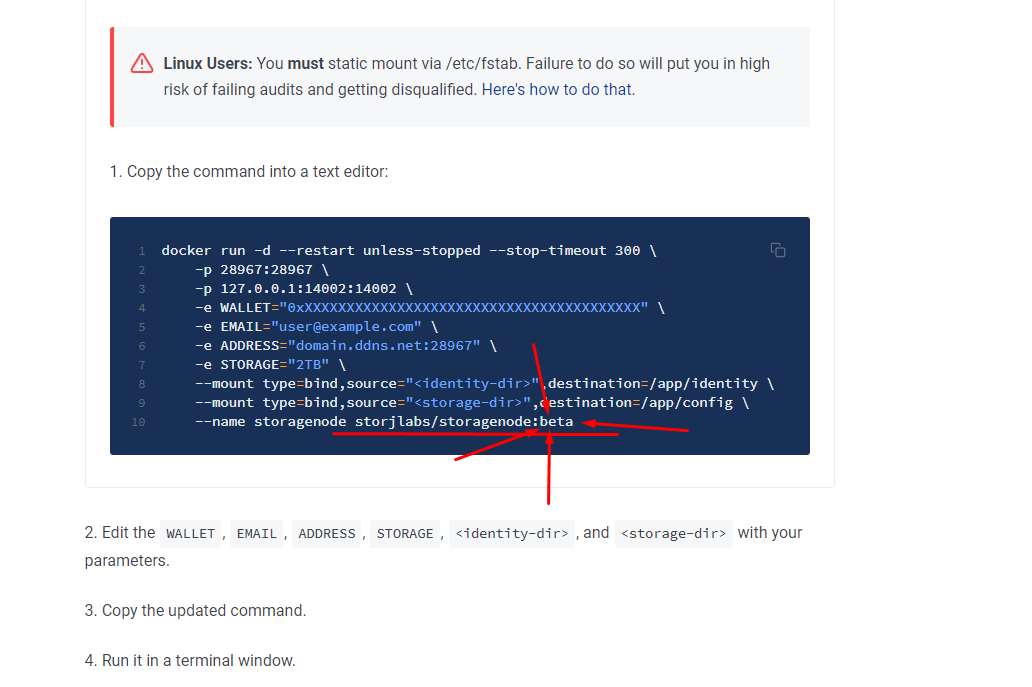Image resolution: width=1032 pixels, height=687 pixels.
Task: Click the "2TB" storage value
Action: tap(308, 364)
